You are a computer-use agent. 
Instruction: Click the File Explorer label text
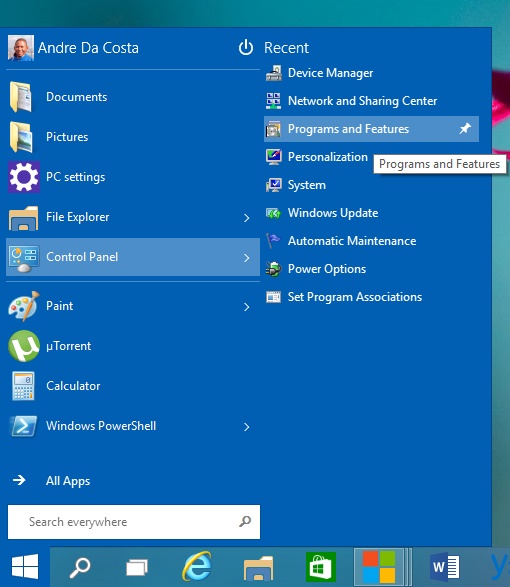(78, 217)
